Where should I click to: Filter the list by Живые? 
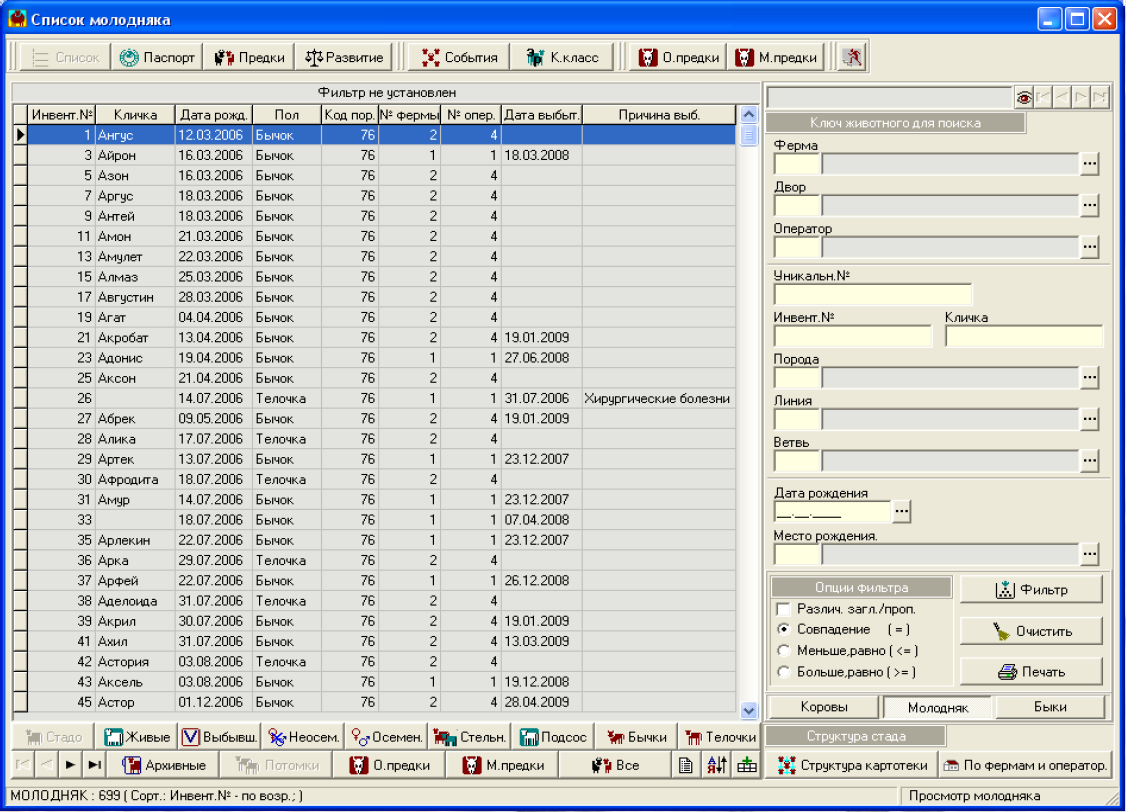136,737
